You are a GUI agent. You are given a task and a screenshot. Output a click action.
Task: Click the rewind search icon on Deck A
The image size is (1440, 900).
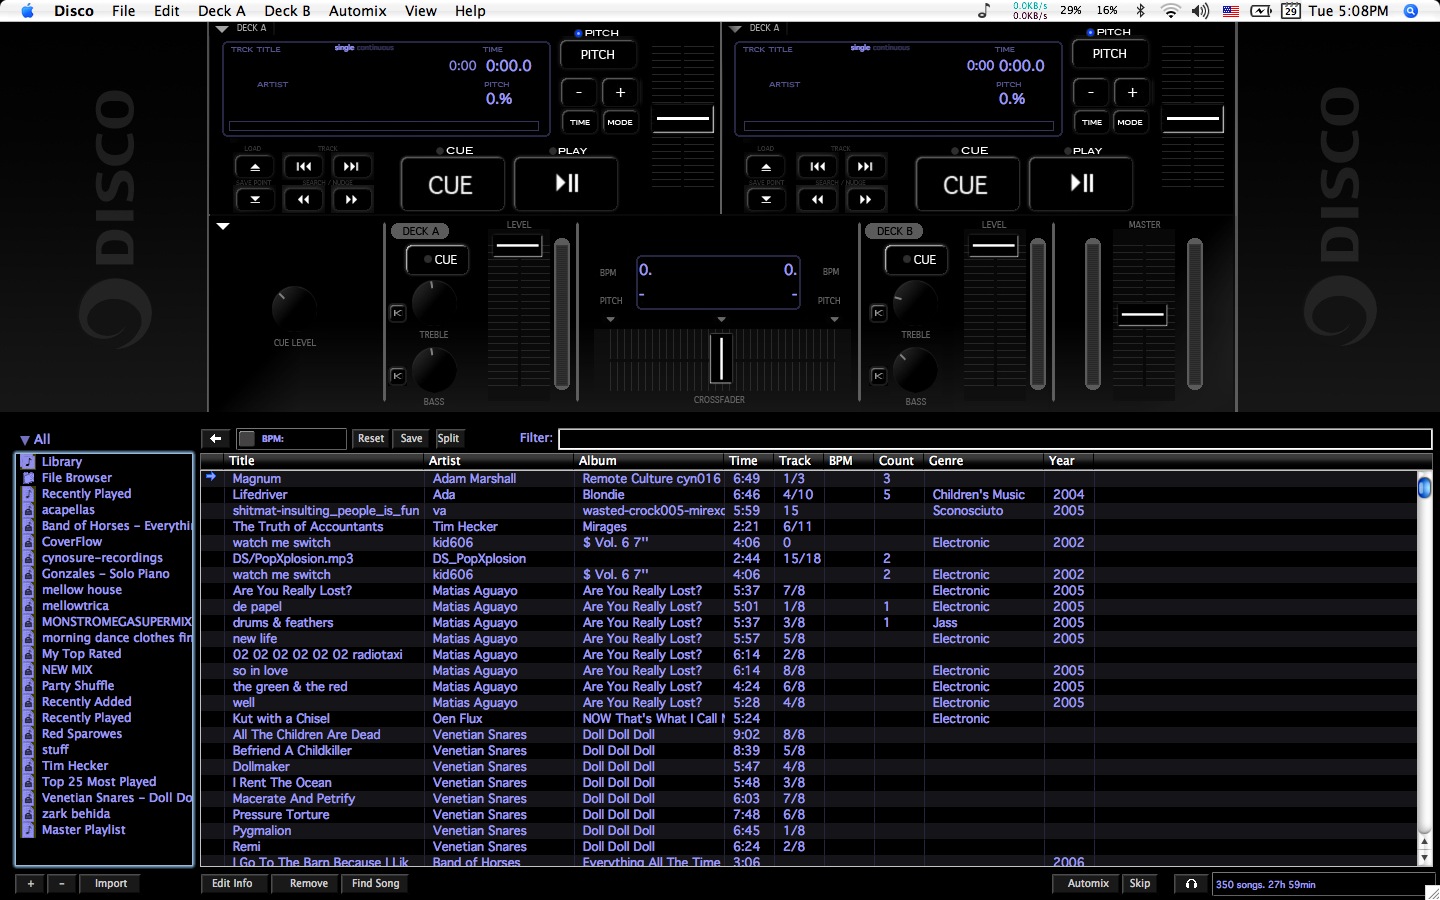click(x=303, y=199)
